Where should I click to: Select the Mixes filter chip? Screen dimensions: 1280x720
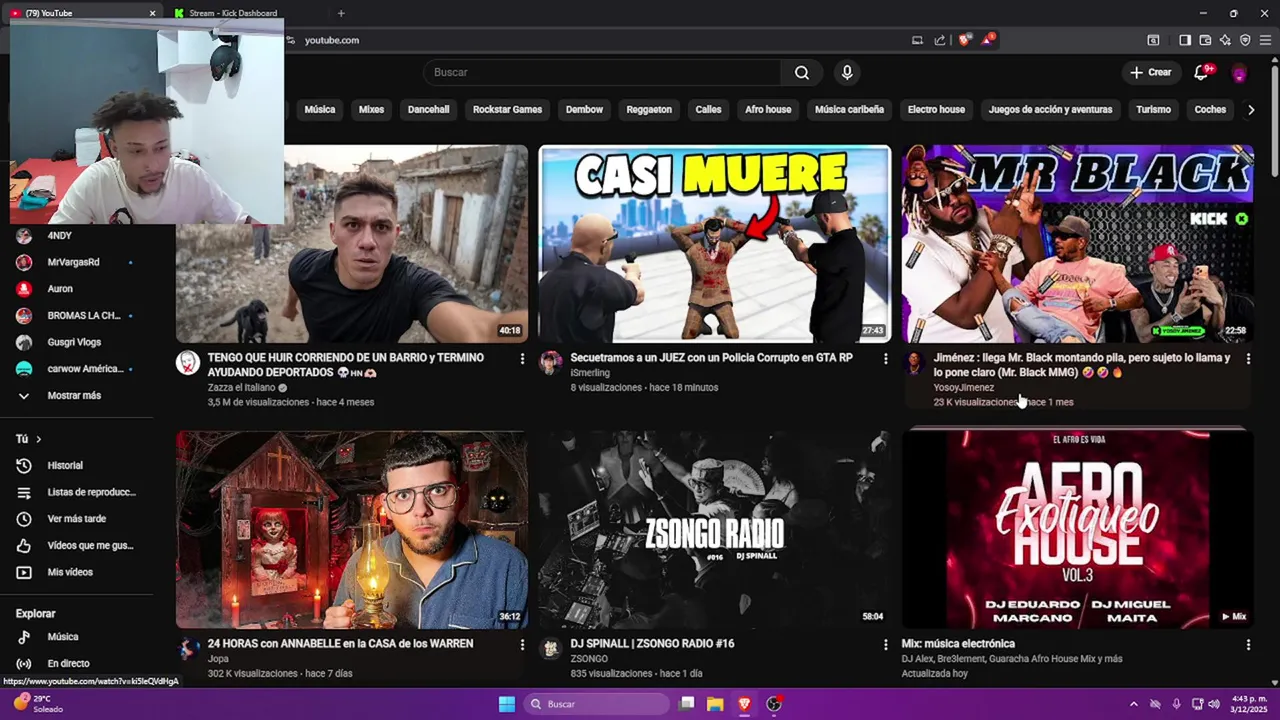coord(371,109)
